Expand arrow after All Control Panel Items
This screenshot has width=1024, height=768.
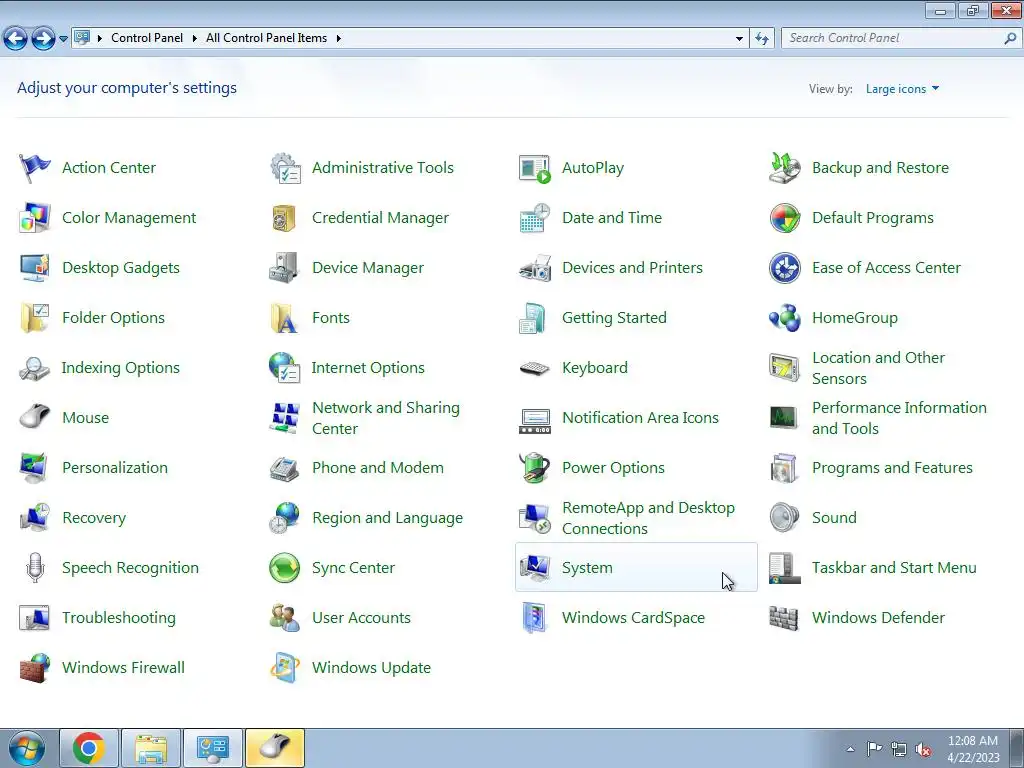tap(338, 39)
